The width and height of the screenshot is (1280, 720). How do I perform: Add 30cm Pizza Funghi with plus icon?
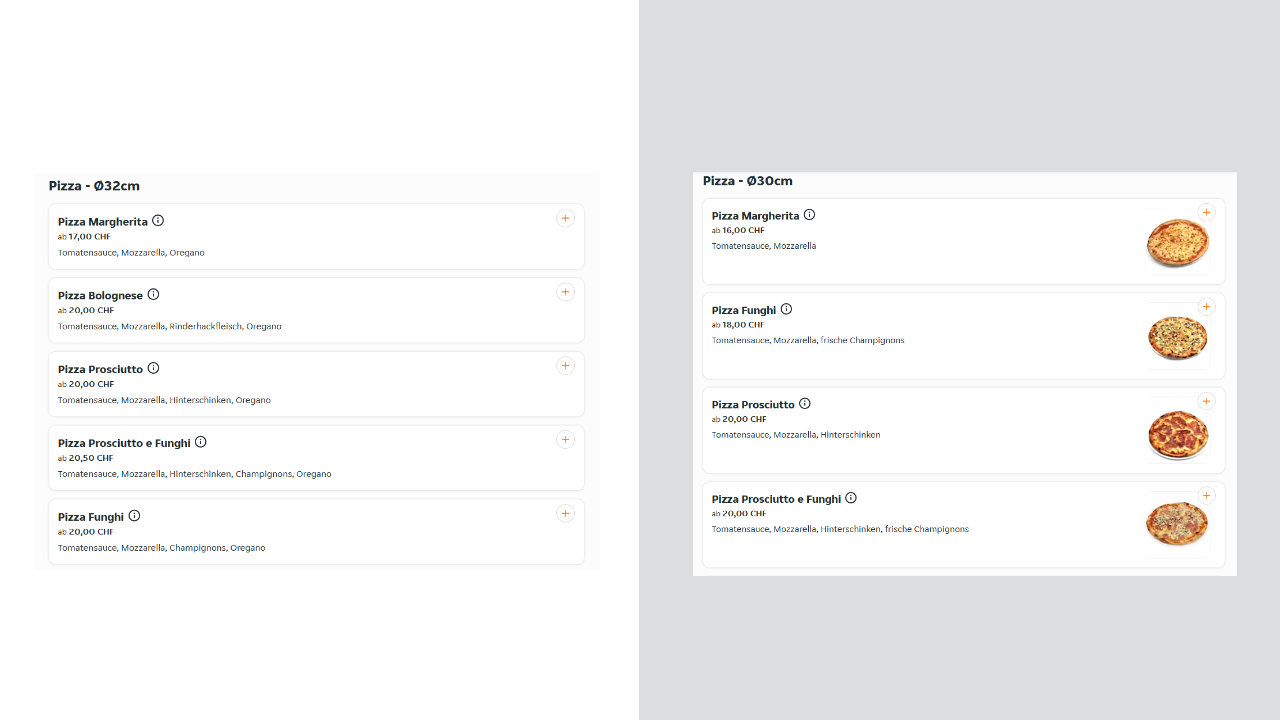[1206, 306]
